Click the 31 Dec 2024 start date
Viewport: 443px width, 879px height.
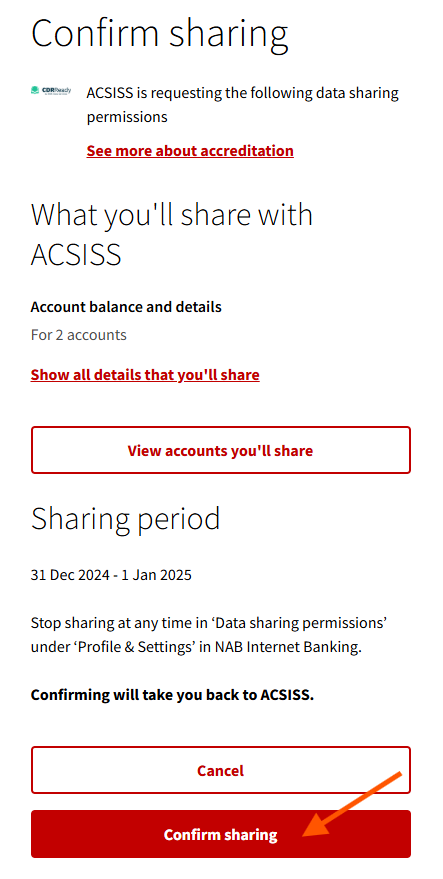(x=70, y=575)
